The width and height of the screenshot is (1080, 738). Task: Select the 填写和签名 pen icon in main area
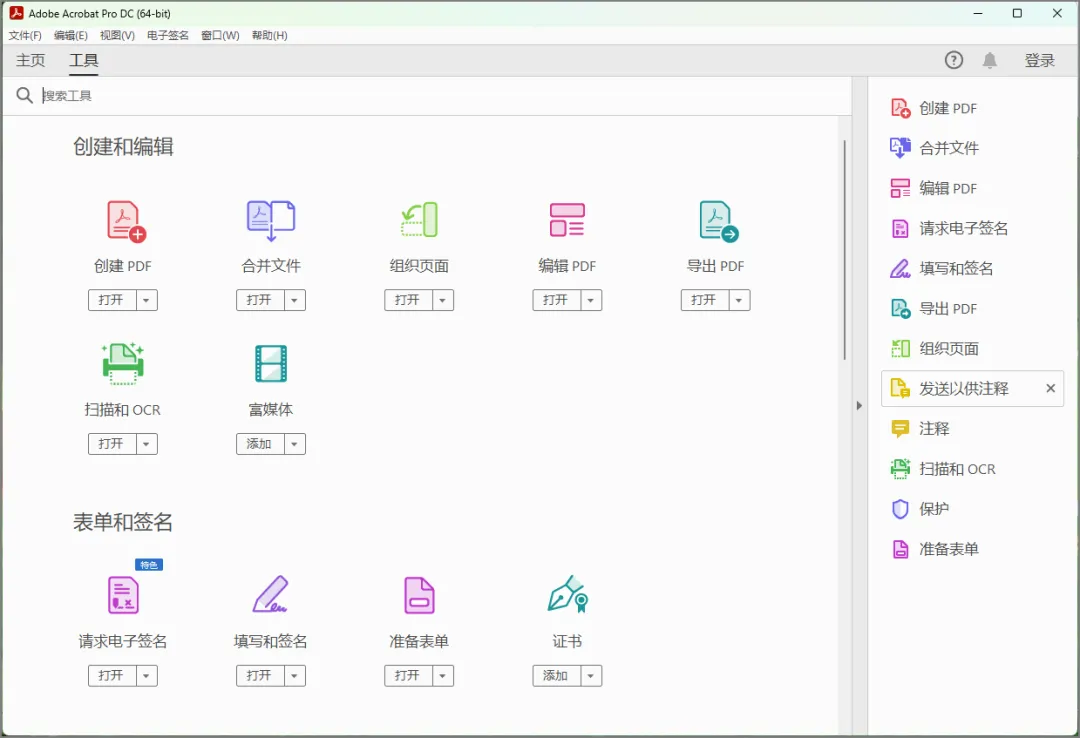(x=271, y=594)
